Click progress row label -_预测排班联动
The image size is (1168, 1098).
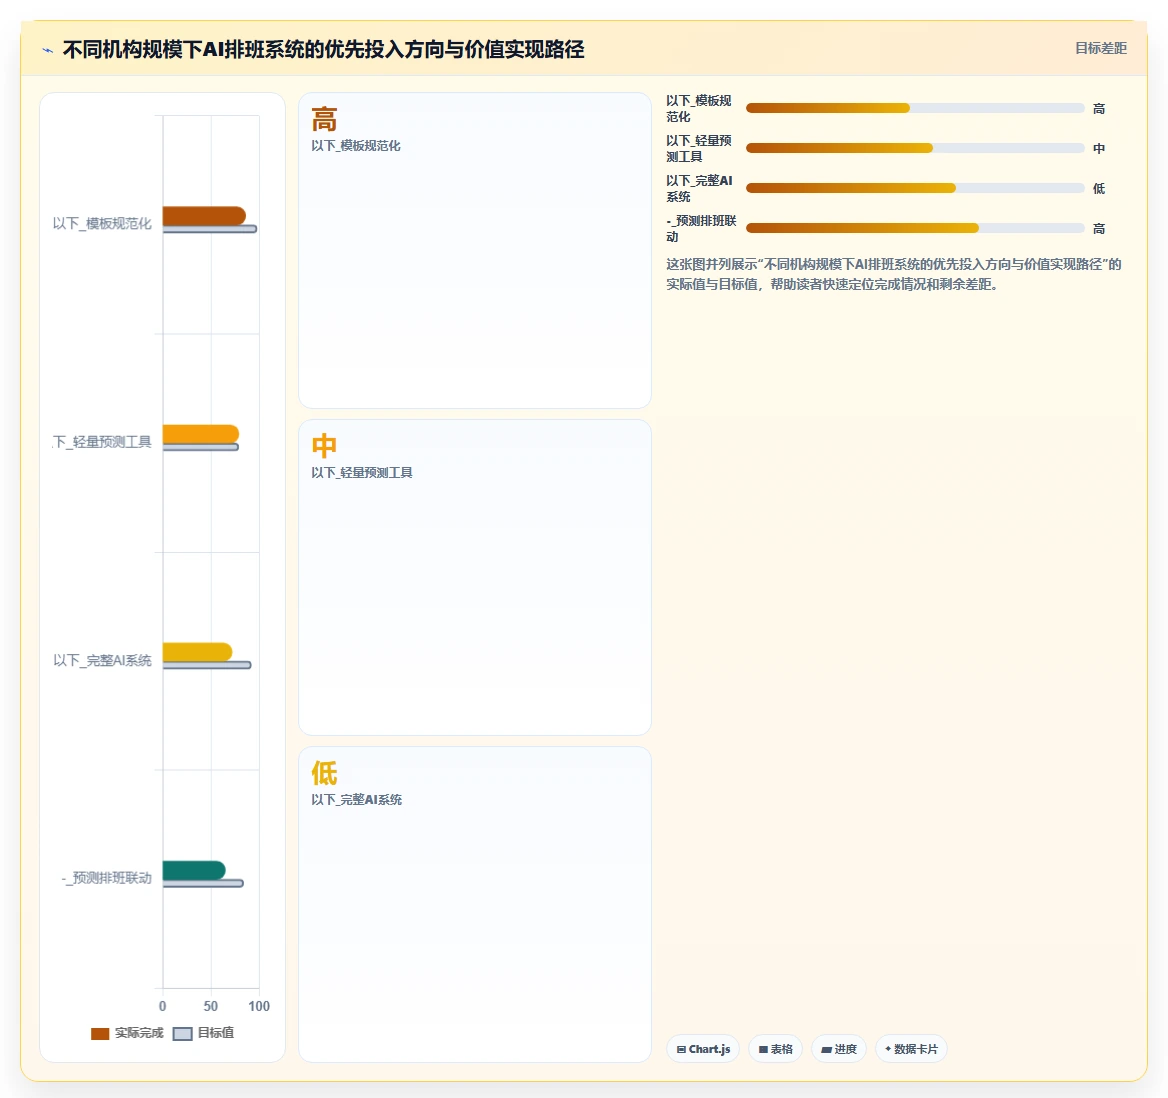701,229
